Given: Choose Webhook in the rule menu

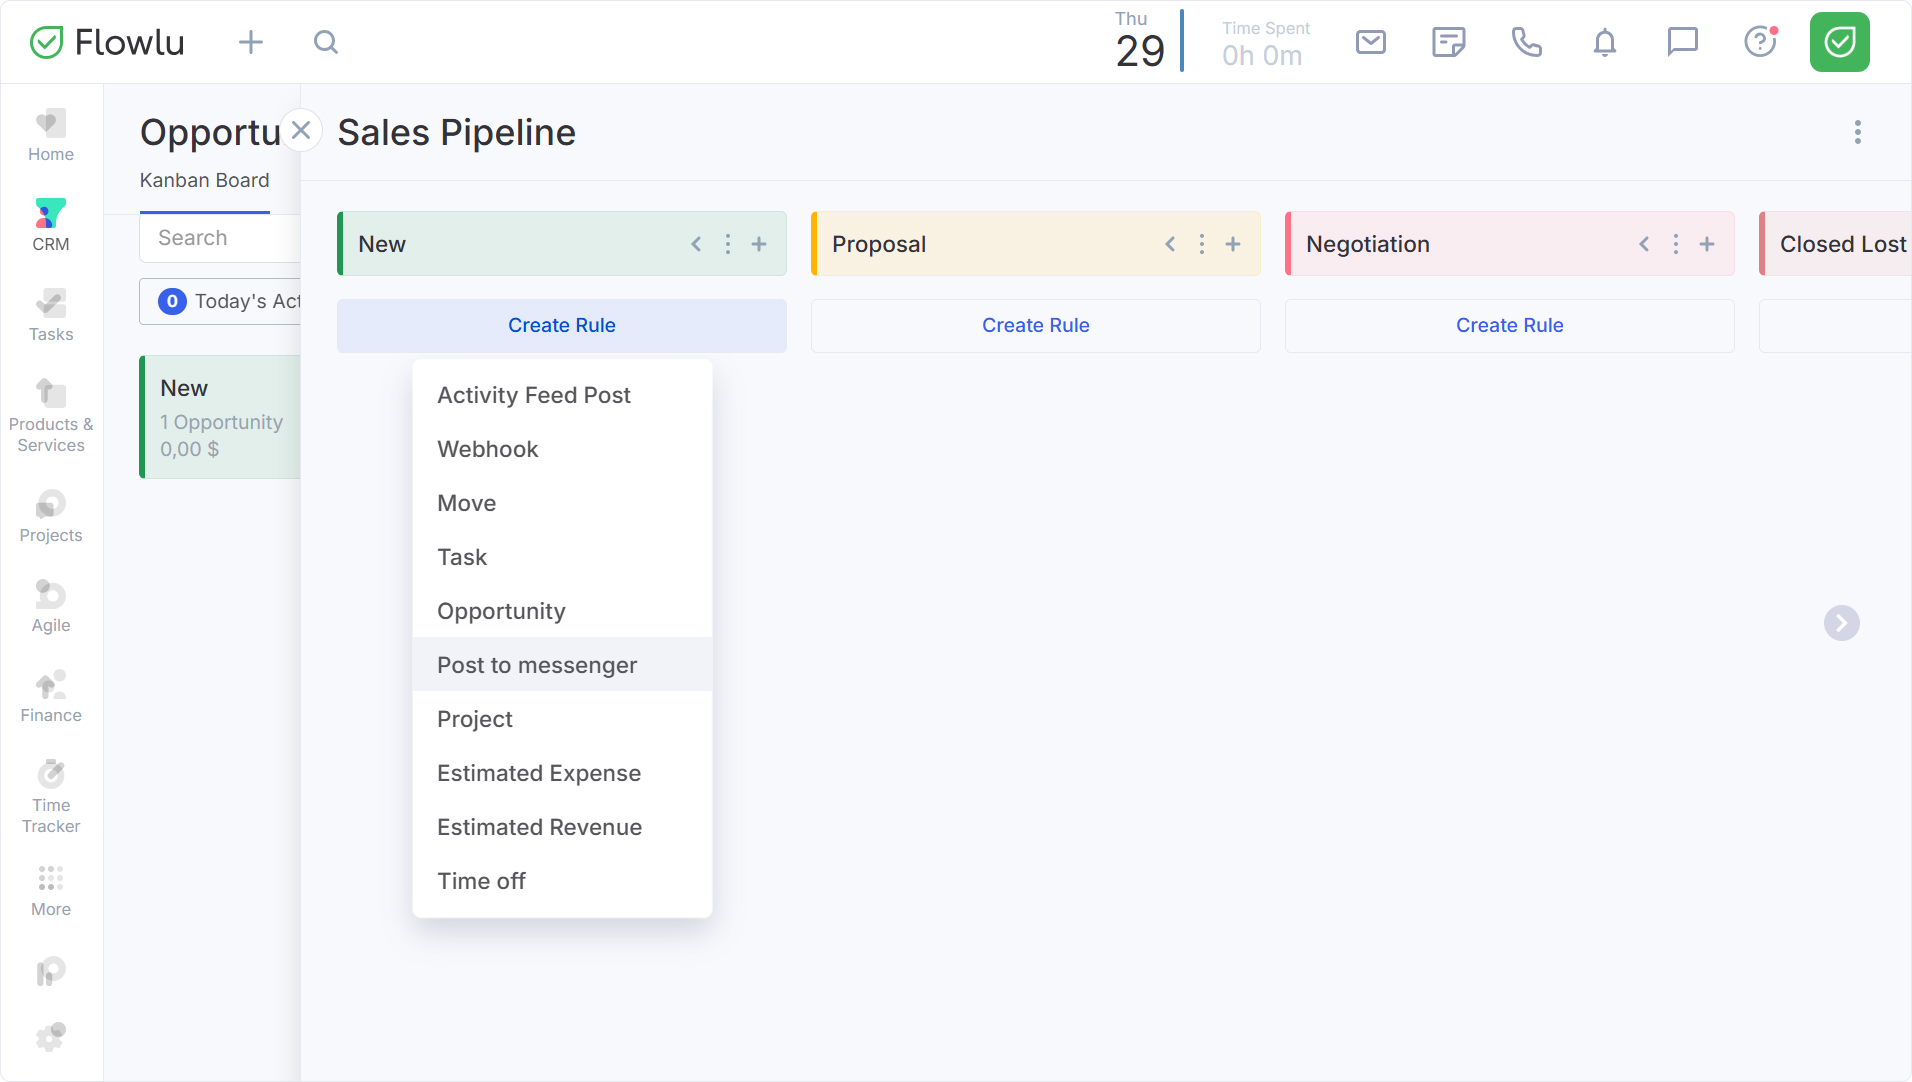Looking at the screenshot, I should [488, 449].
